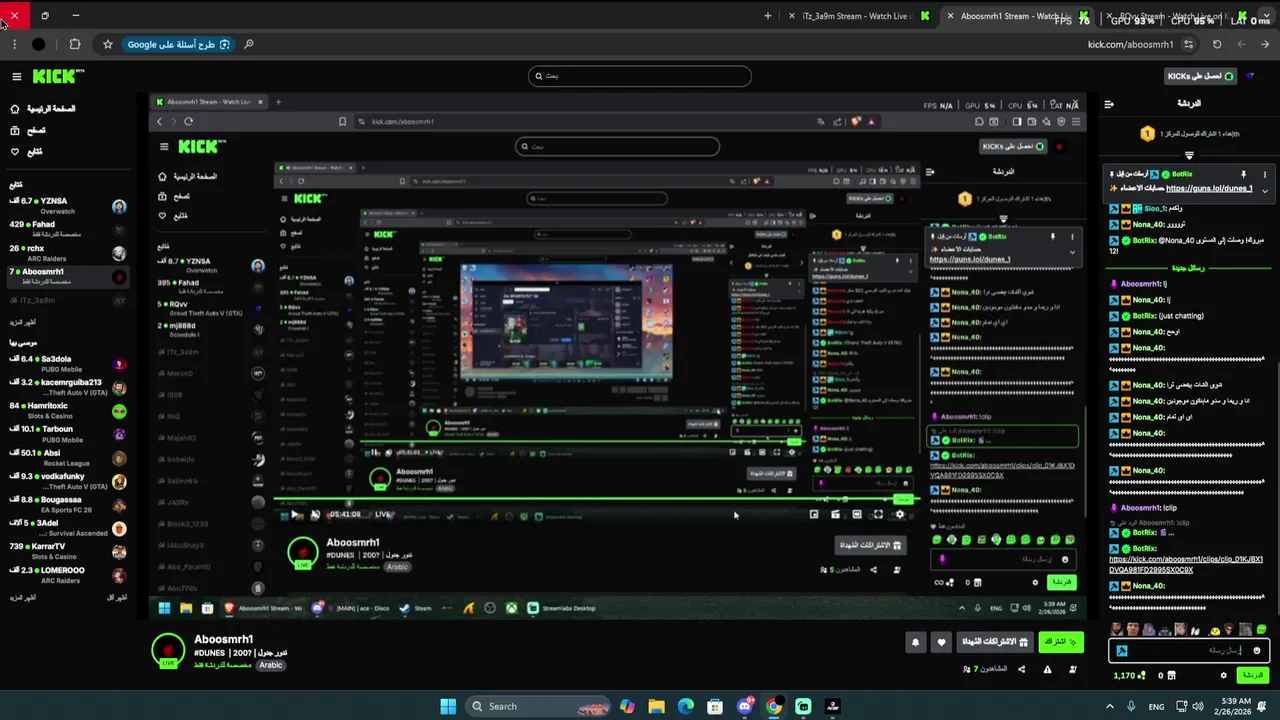The height and width of the screenshot is (720, 1280).
Task: Open Fahad channel in the sidebar
Action: [68, 229]
